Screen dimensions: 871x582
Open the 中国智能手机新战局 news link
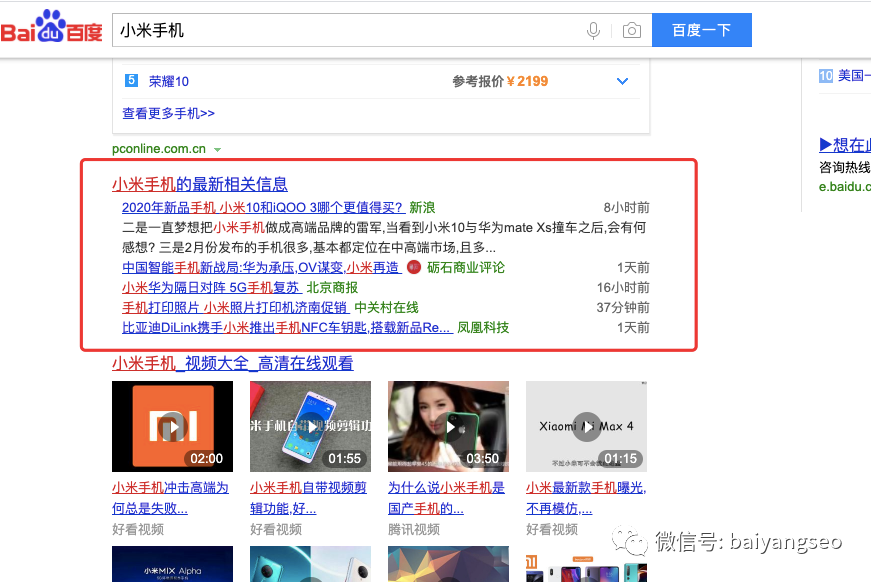pyautogui.click(x=261, y=268)
